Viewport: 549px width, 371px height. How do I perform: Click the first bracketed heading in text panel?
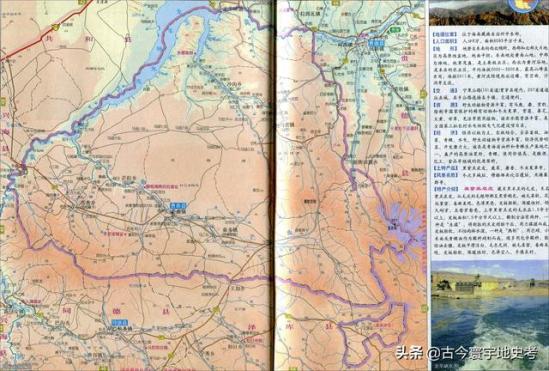(445, 35)
